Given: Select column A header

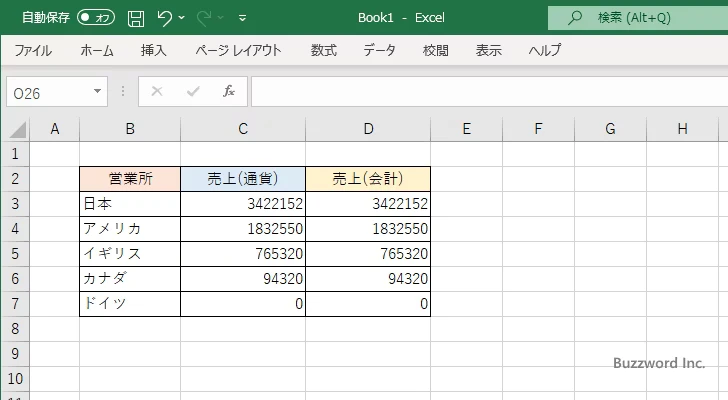Looking at the screenshot, I should [x=55, y=129].
